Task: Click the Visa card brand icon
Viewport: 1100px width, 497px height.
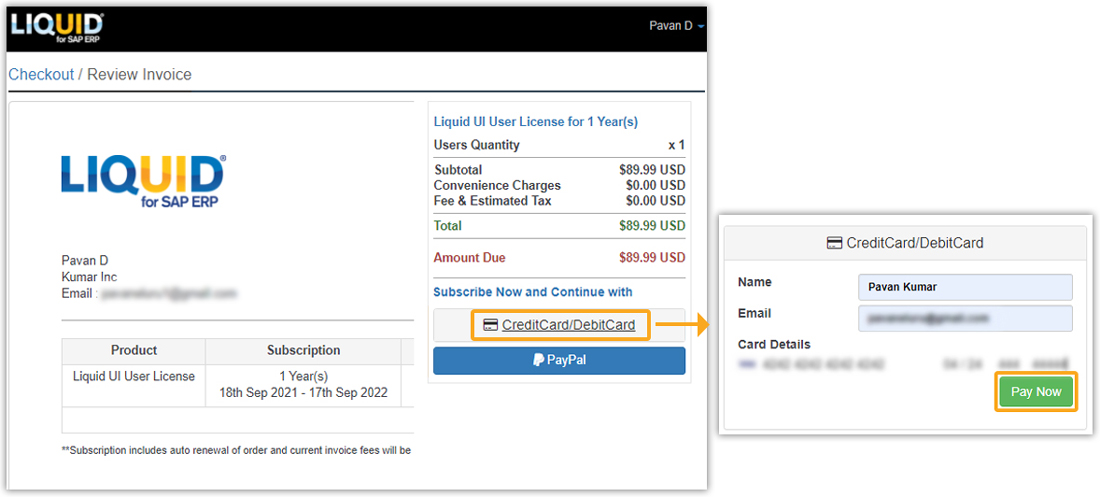Action: 748,364
